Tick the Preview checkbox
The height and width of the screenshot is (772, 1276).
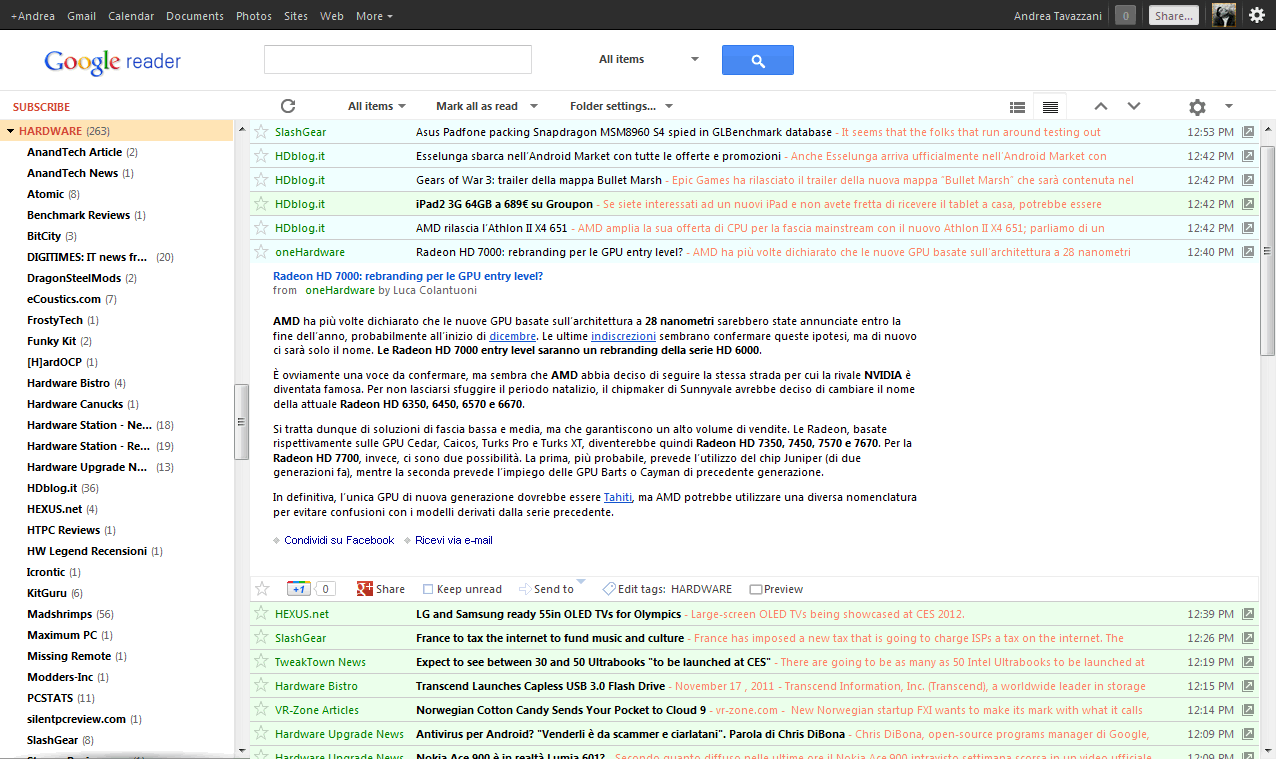coord(755,590)
